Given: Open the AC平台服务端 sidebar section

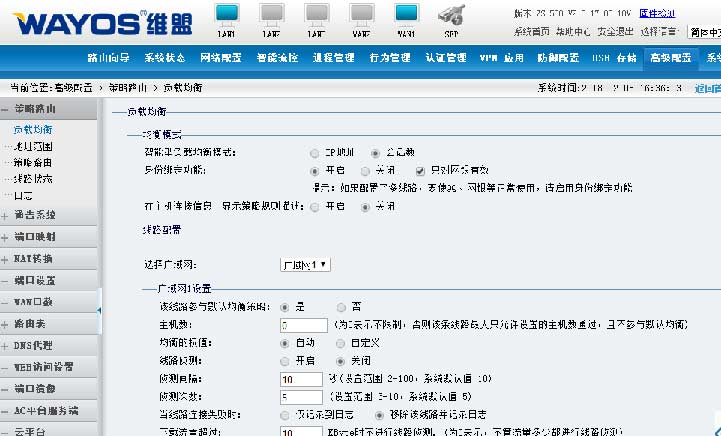Looking at the screenshot, I should [48, 410].
